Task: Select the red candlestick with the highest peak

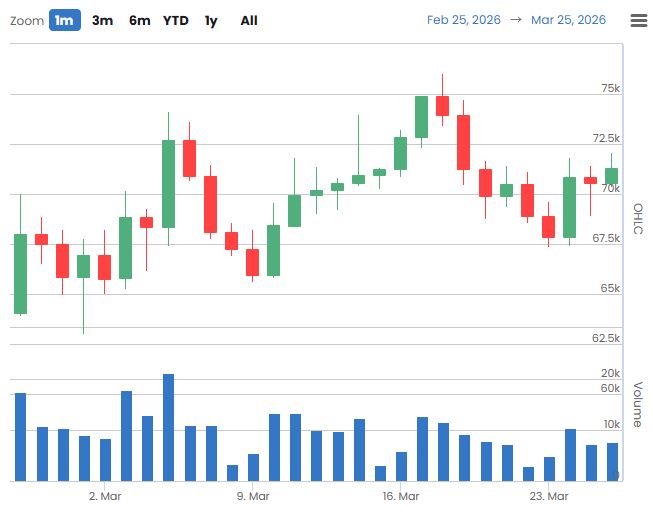Action: 442,105
